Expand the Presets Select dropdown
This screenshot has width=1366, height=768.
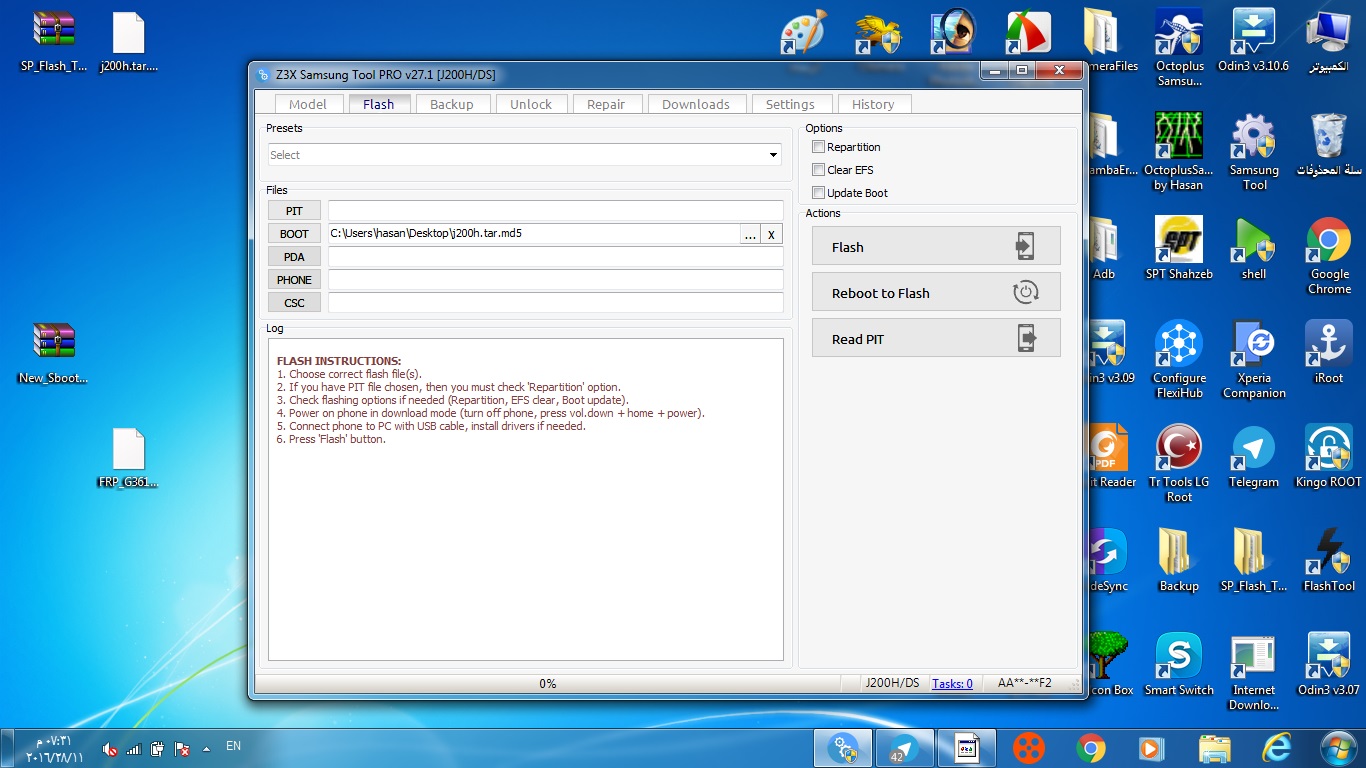525,155
